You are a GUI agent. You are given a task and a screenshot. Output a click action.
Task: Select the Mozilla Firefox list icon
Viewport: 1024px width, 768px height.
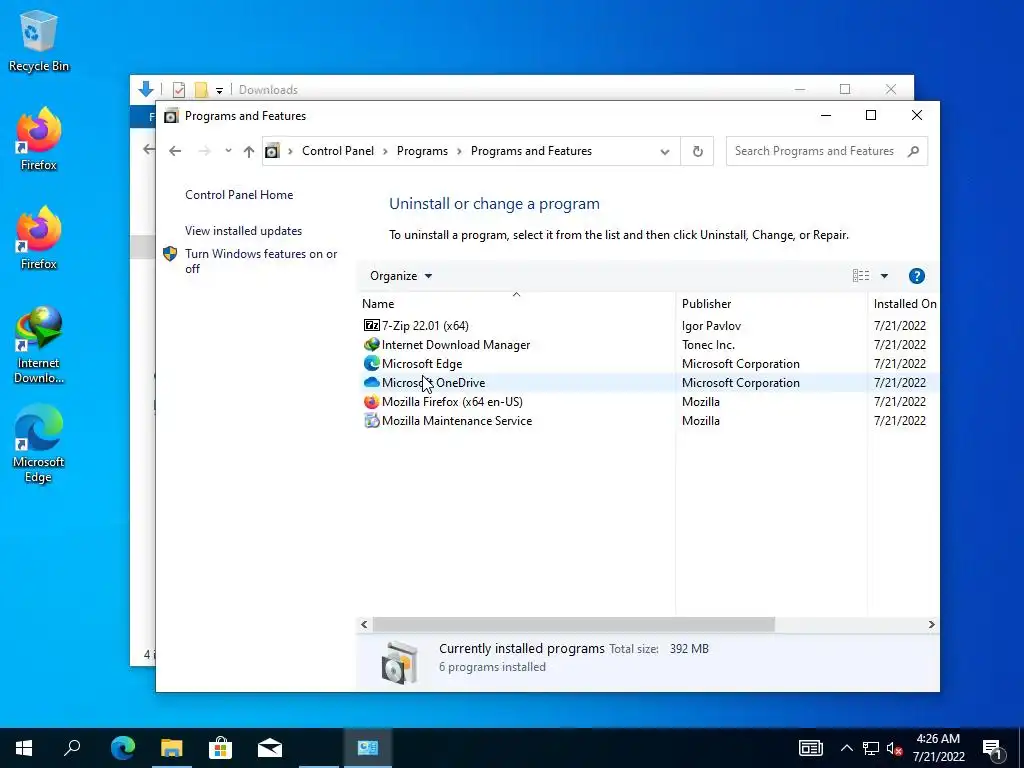[372, 402]
